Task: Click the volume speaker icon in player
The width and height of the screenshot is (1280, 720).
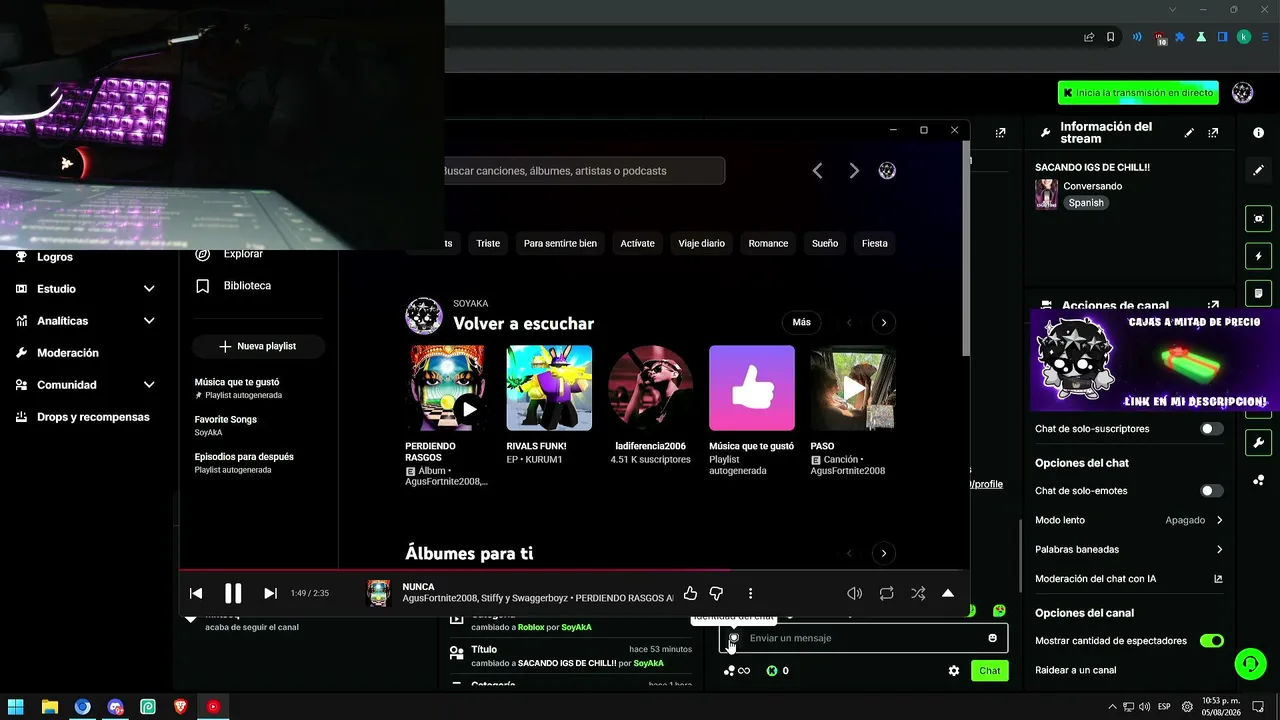Action: pyautogui.click(x=854, y=593)
